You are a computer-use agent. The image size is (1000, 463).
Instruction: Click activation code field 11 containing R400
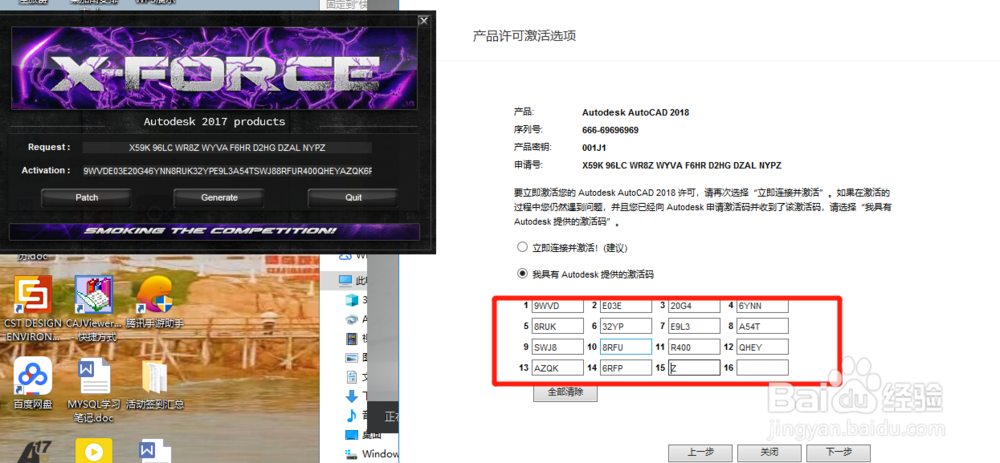coord(694,347)
